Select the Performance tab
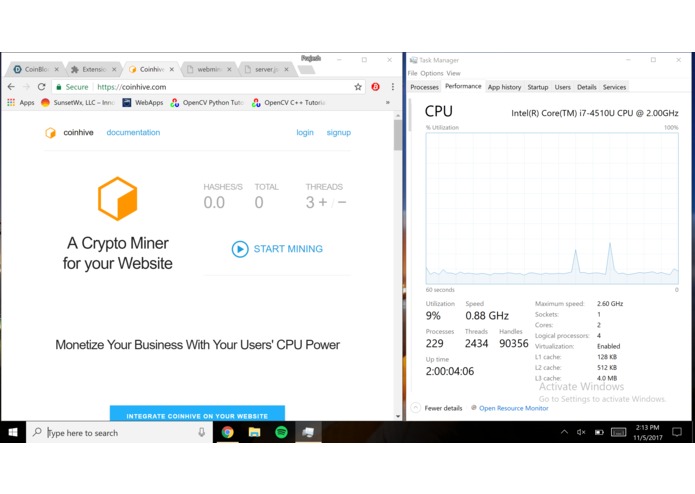The height and width of the screenshot is (494, 695). click(463, 86)
